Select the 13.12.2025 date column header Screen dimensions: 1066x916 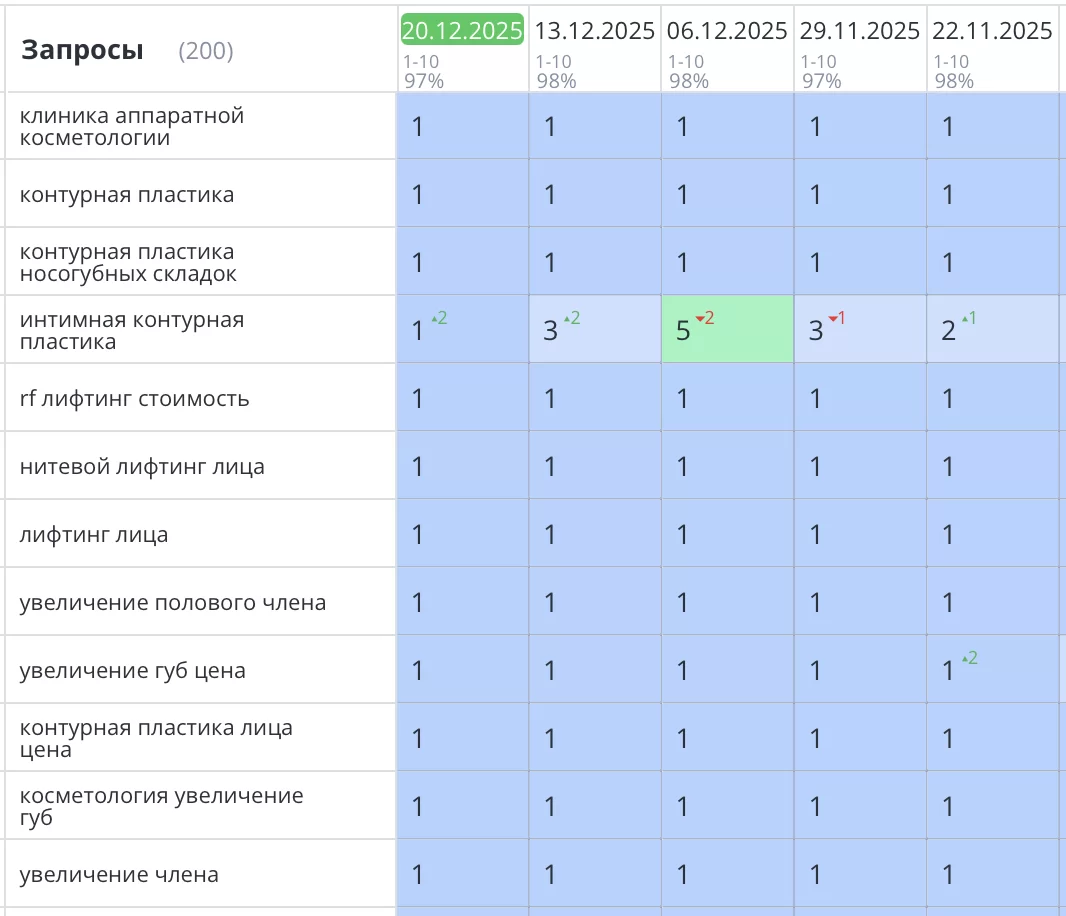coord(595,31)
